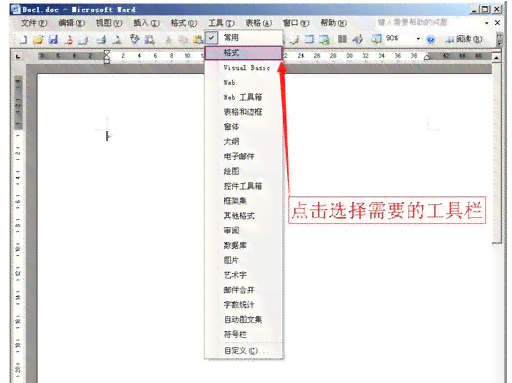Image resolution: width=512 pixels, height=383 pixels.
Task: Click the 阅读(R) reading layout button
Action: [464, 39]
